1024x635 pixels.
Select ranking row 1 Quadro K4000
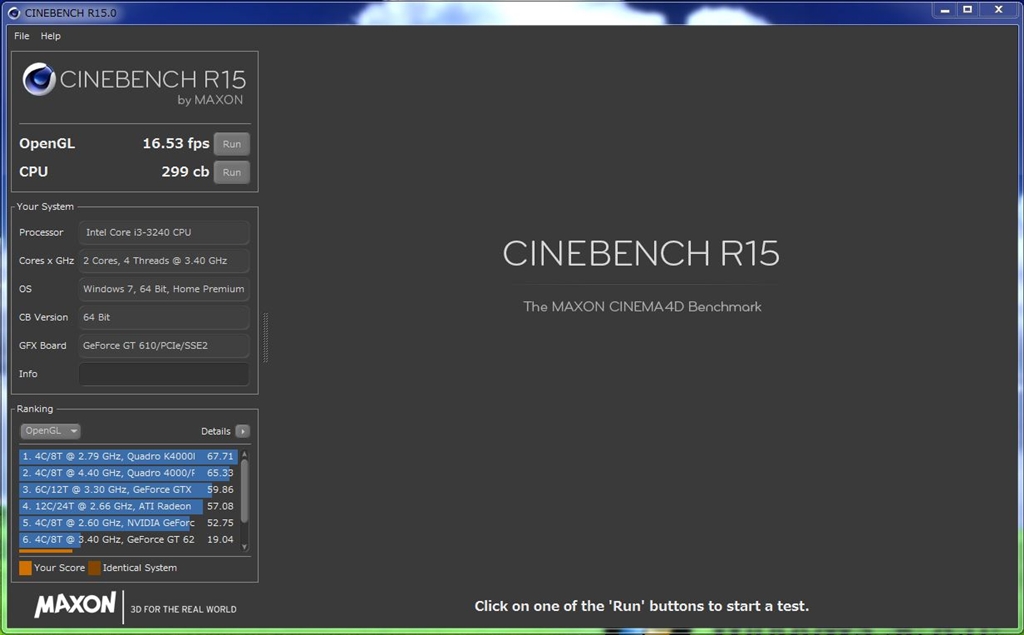(128, 456)
